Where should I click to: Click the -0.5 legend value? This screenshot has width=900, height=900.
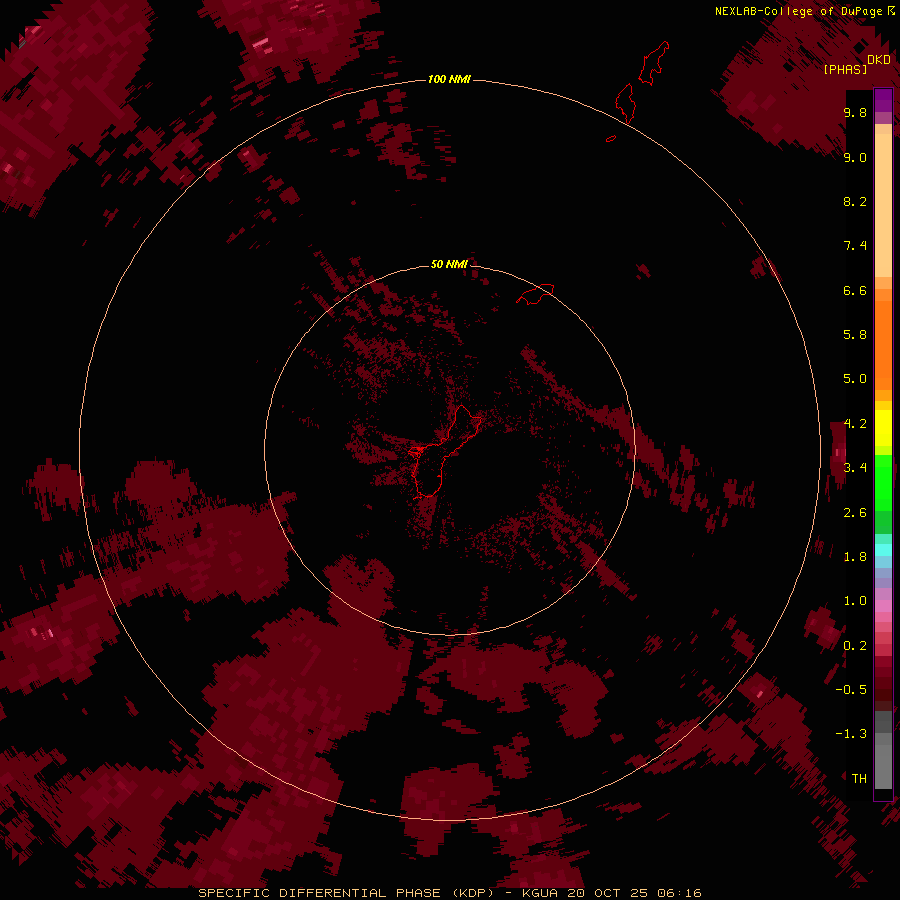[851, 690]
